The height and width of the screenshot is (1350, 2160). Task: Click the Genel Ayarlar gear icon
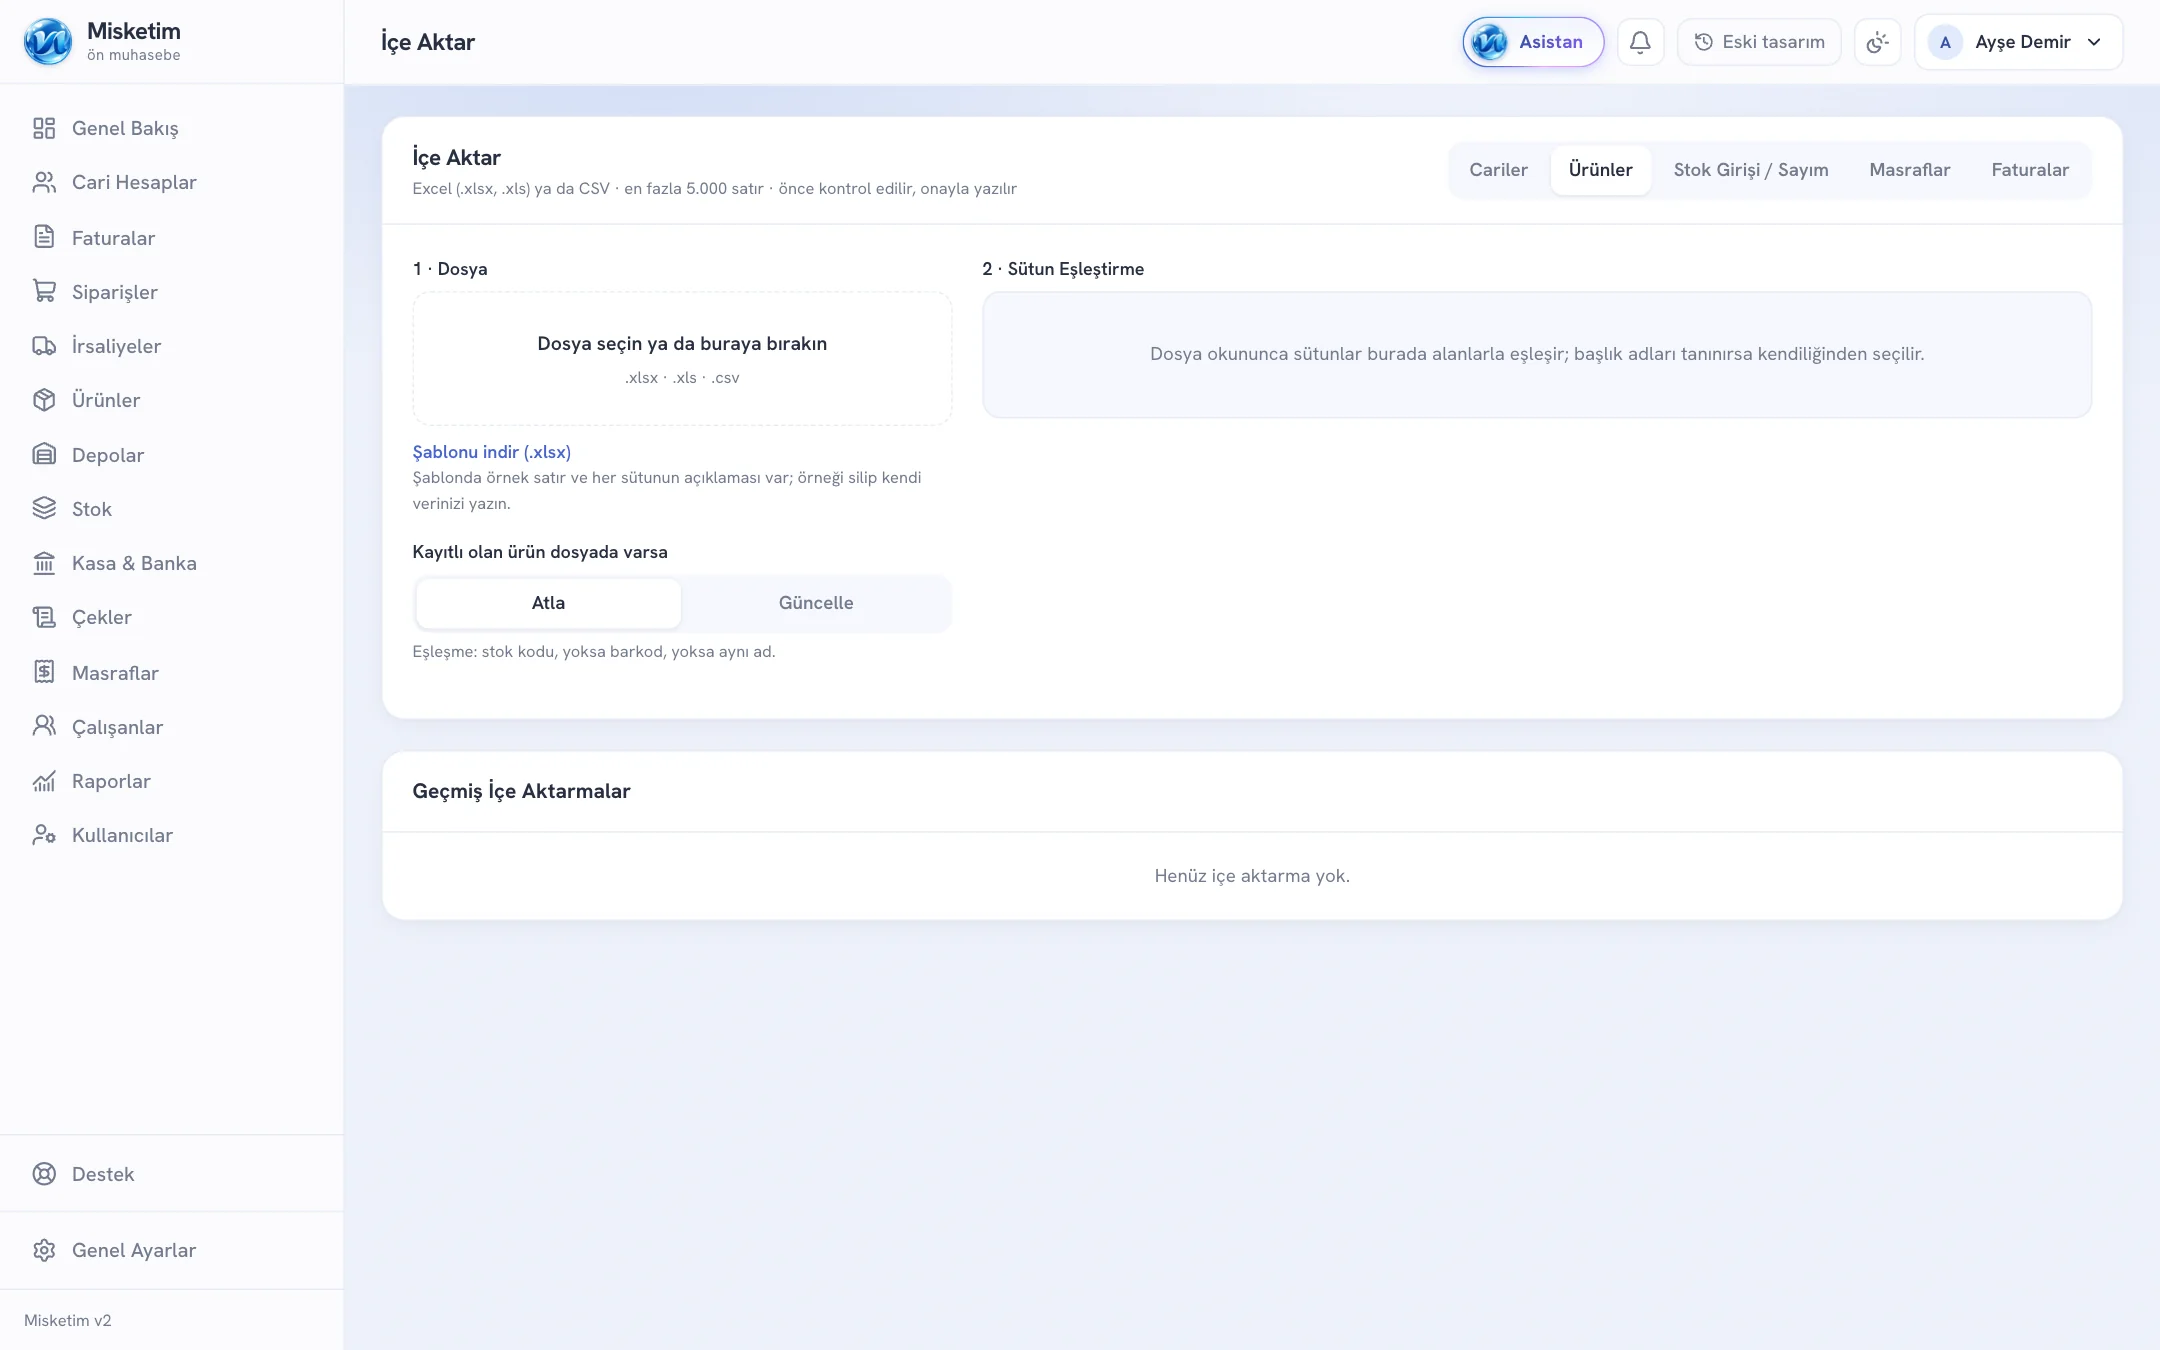pos(44,1250)
